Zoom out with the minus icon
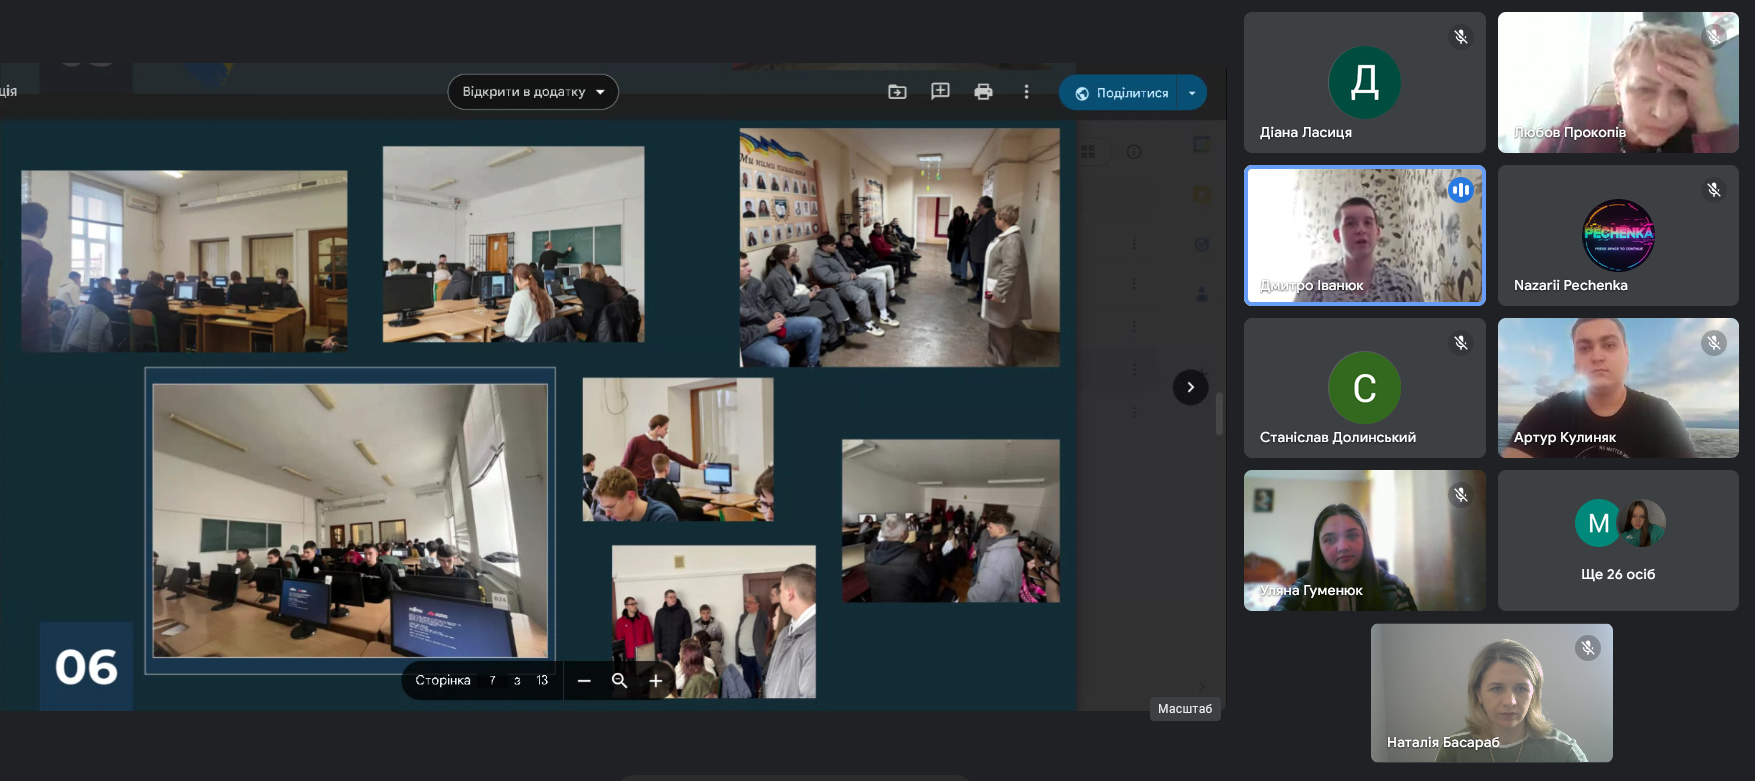 pyautogui.click(x=584, y=681)
